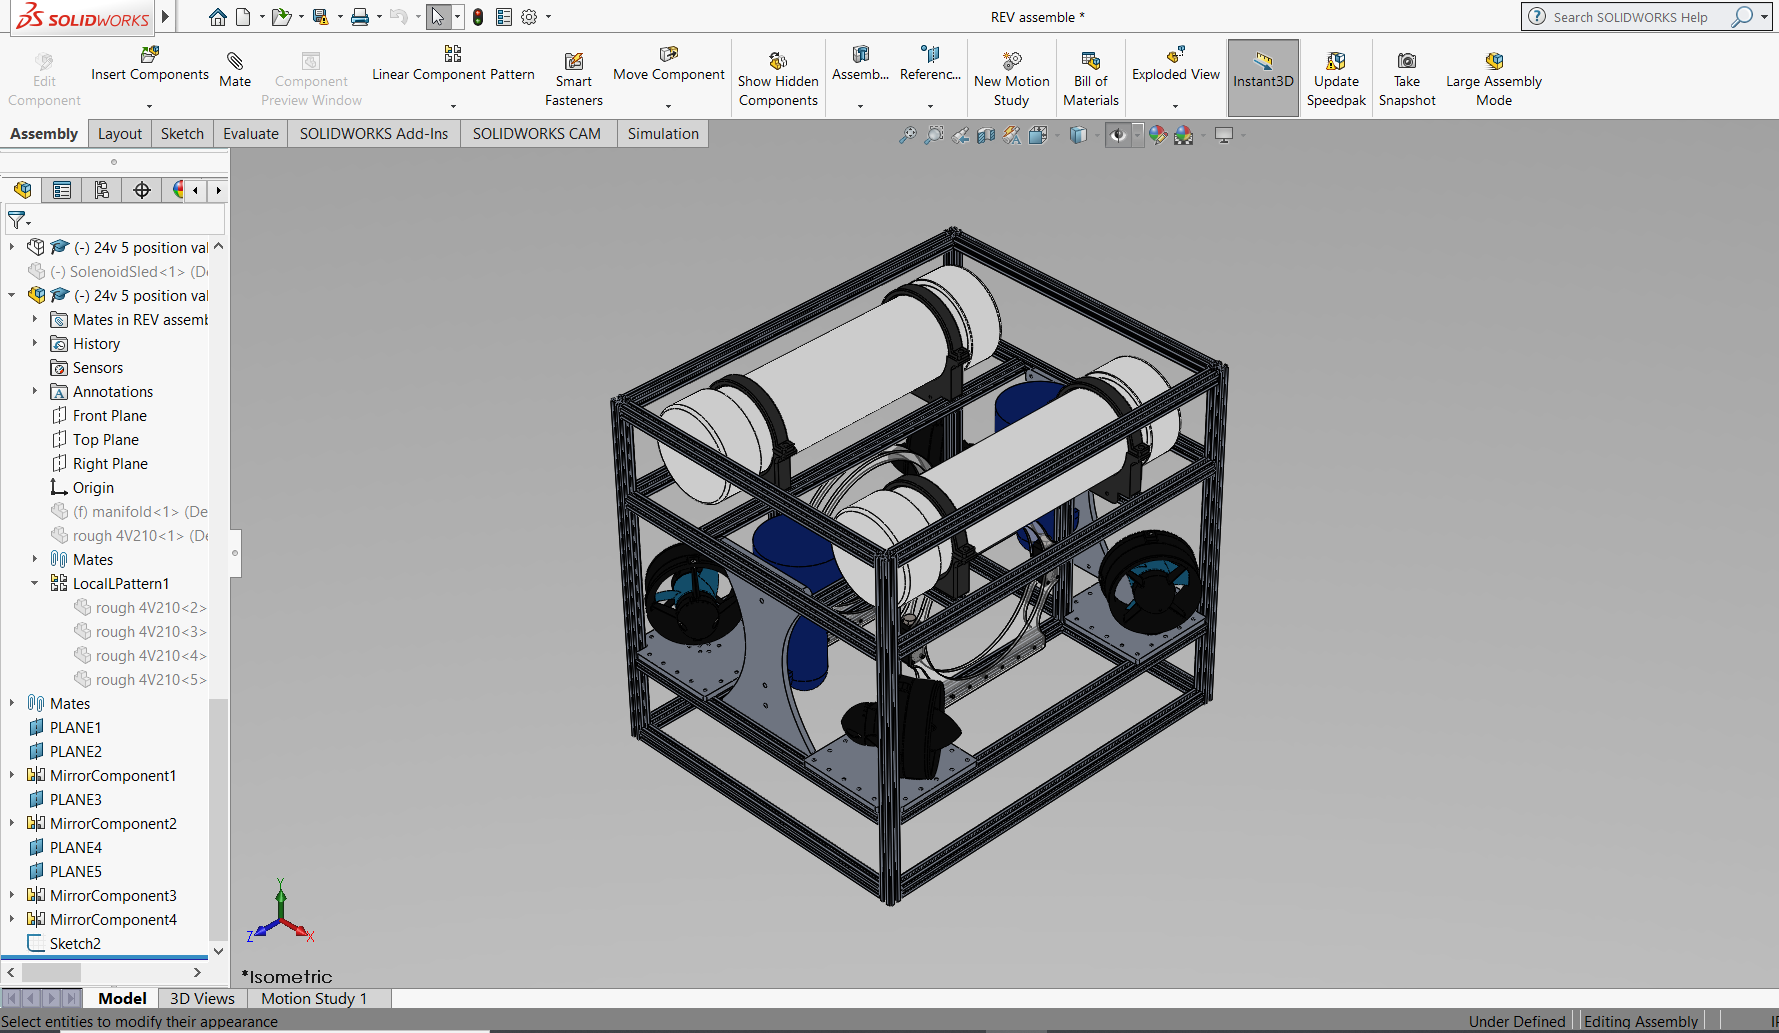Viewport: 1779px width, 1033px height.
Task: Click the Mate tool icon
Action: [x=235, y=62]
